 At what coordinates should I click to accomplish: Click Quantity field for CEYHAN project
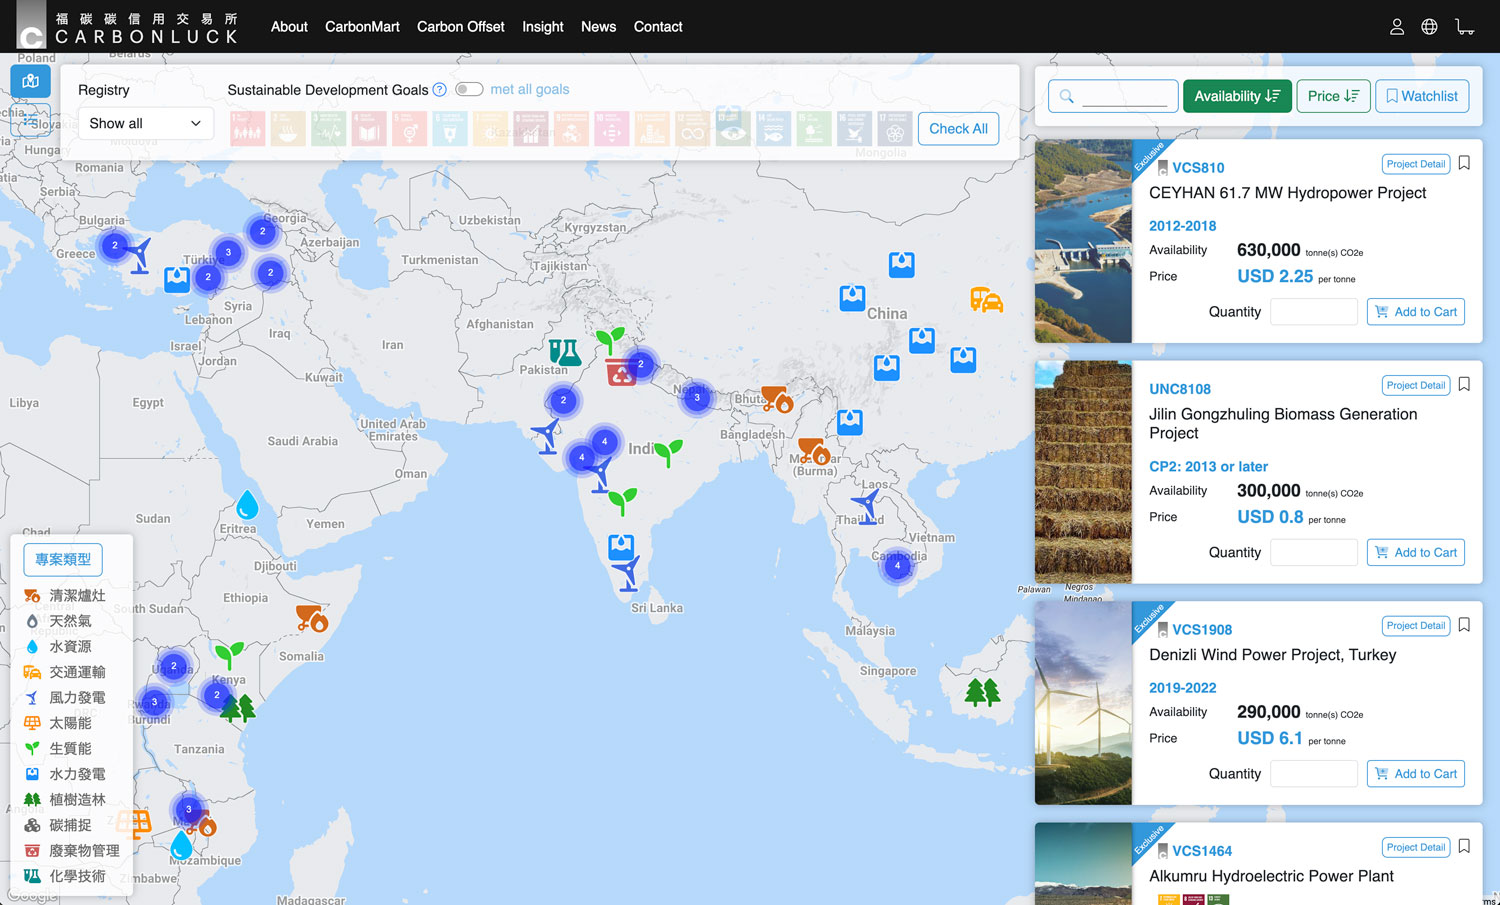1314,312
